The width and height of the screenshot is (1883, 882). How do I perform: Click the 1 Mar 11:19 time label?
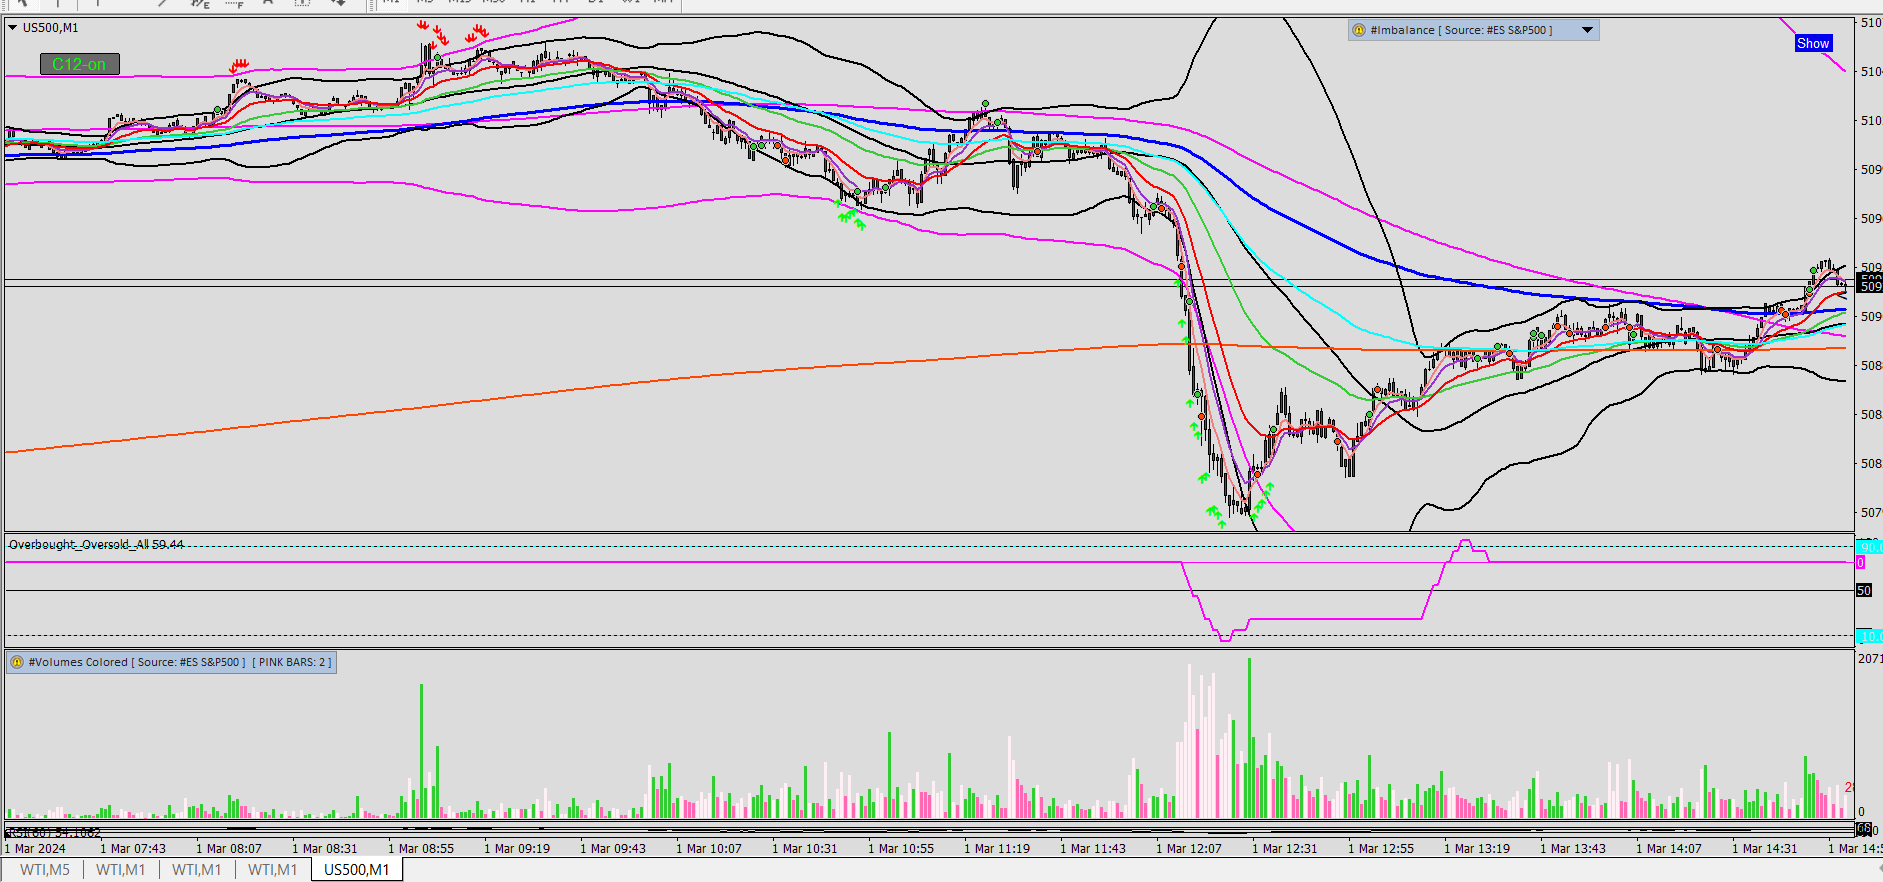click(997, 848)
